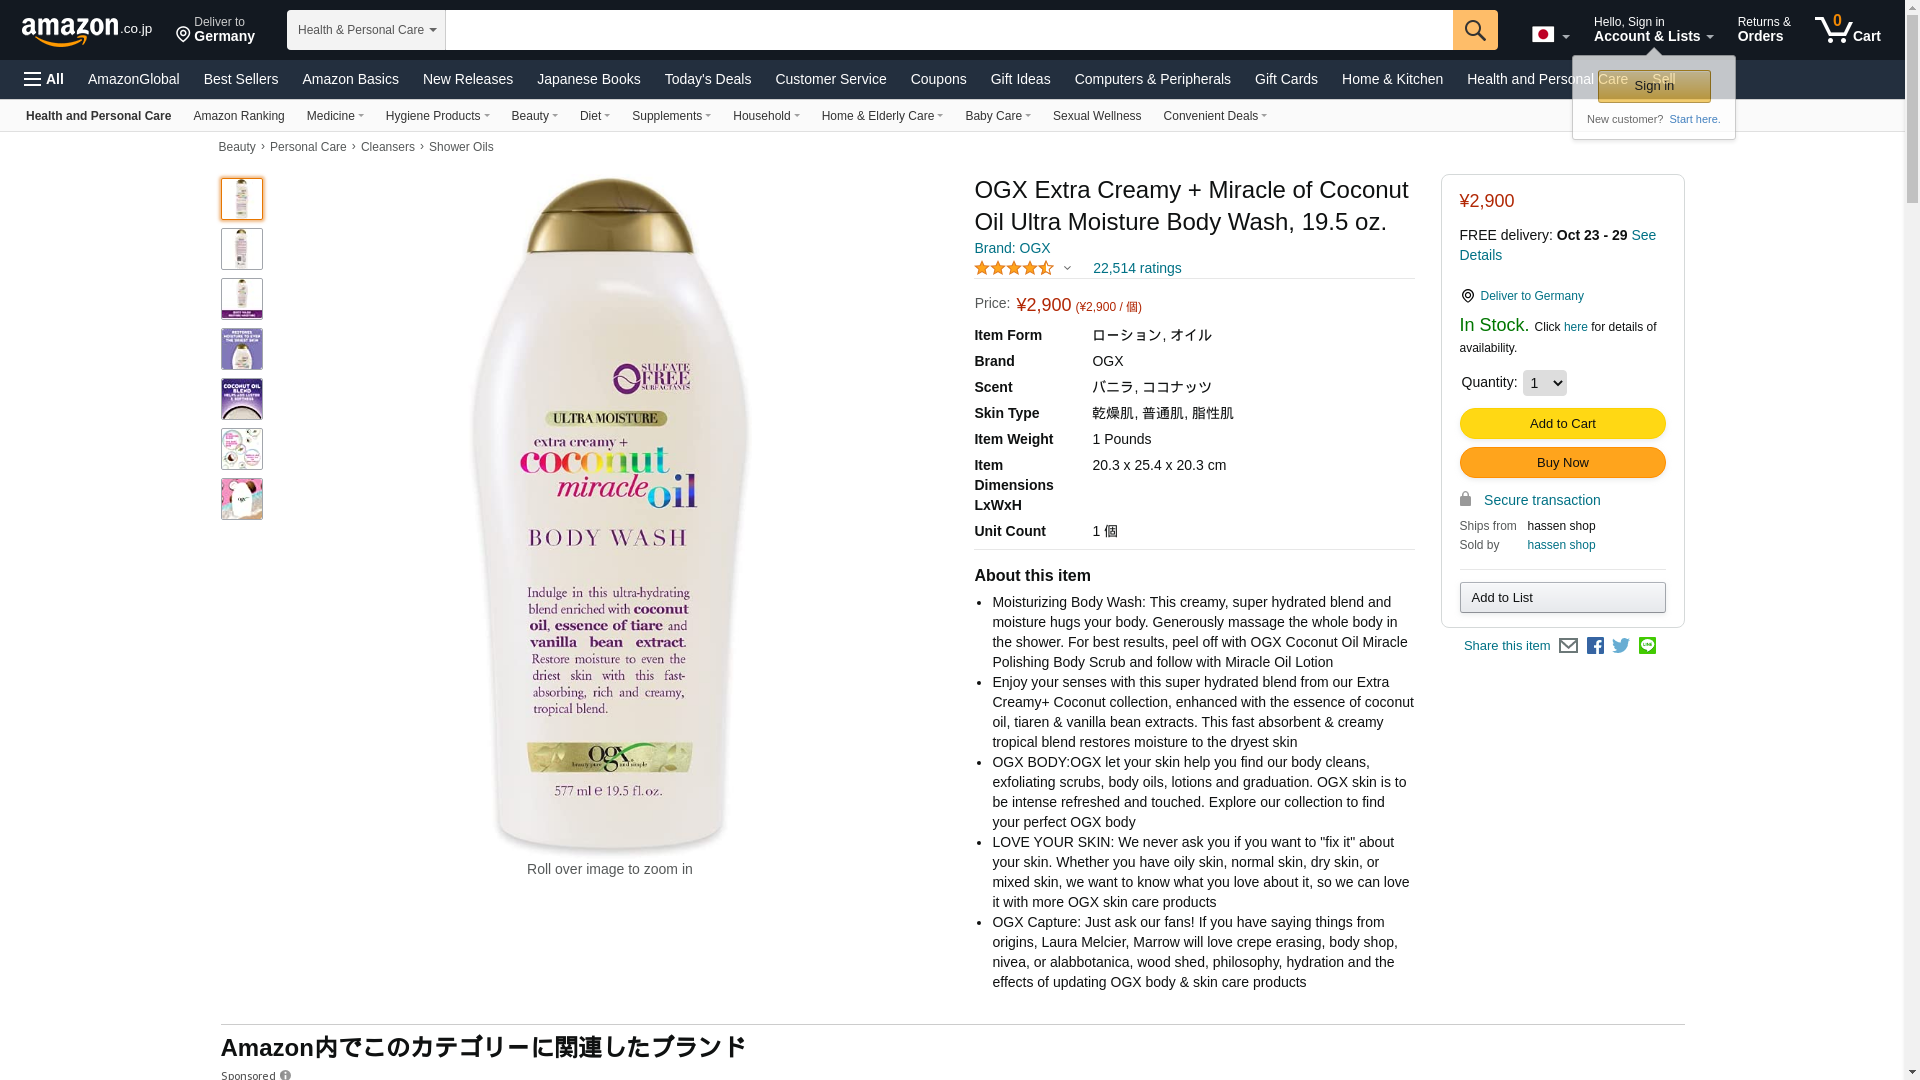Share this item on Facebook
The width and height of the screenshot is (1920, 1080).
(1595, 646)
